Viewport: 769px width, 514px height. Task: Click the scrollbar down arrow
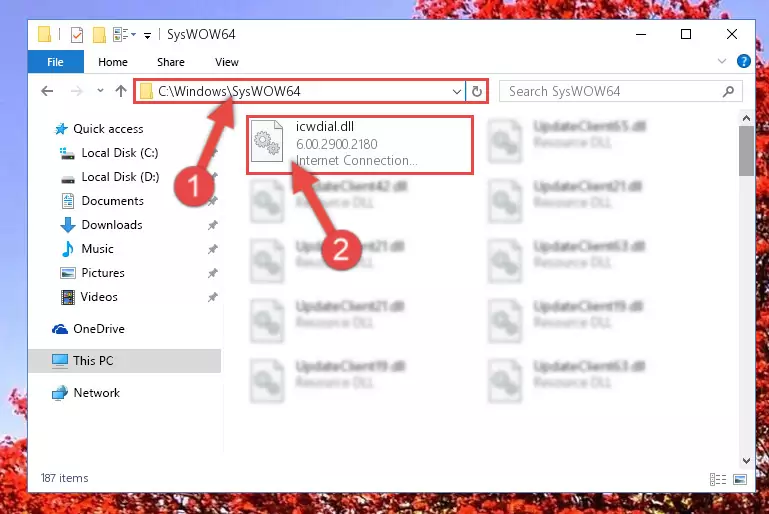tap(746, 461)
